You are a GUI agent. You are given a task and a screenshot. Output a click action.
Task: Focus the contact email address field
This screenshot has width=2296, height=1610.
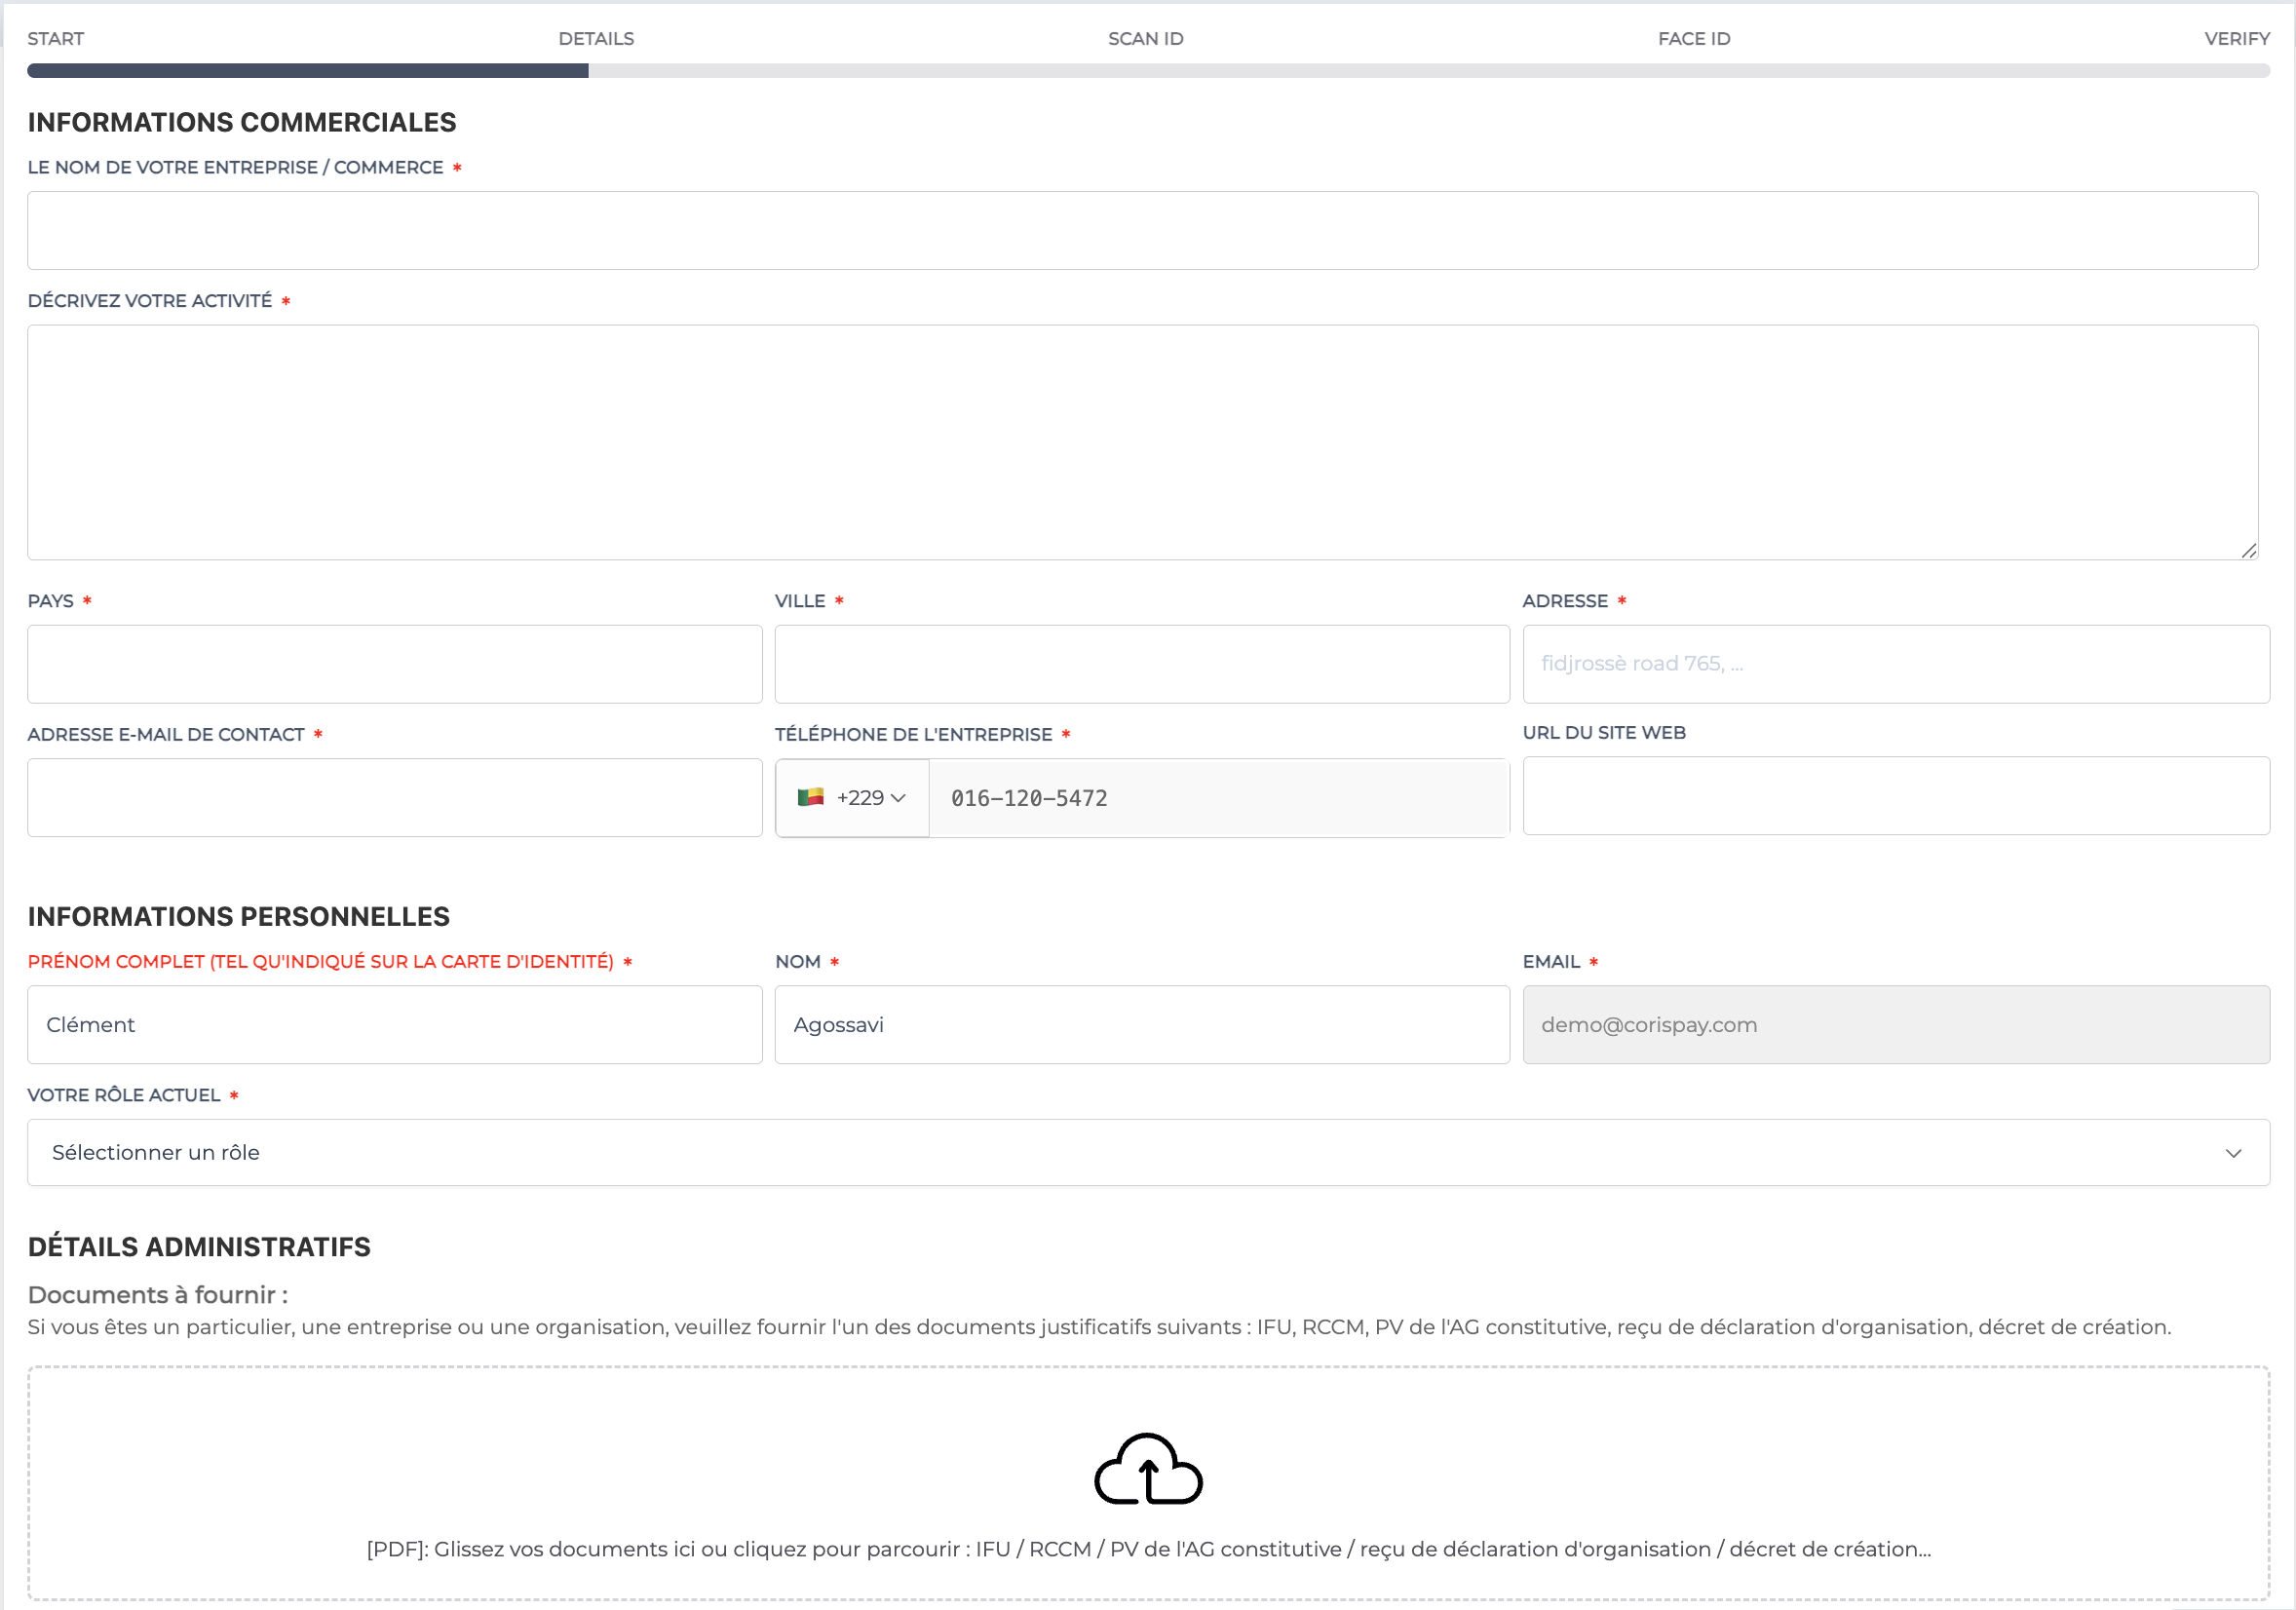tap(394, 797)
